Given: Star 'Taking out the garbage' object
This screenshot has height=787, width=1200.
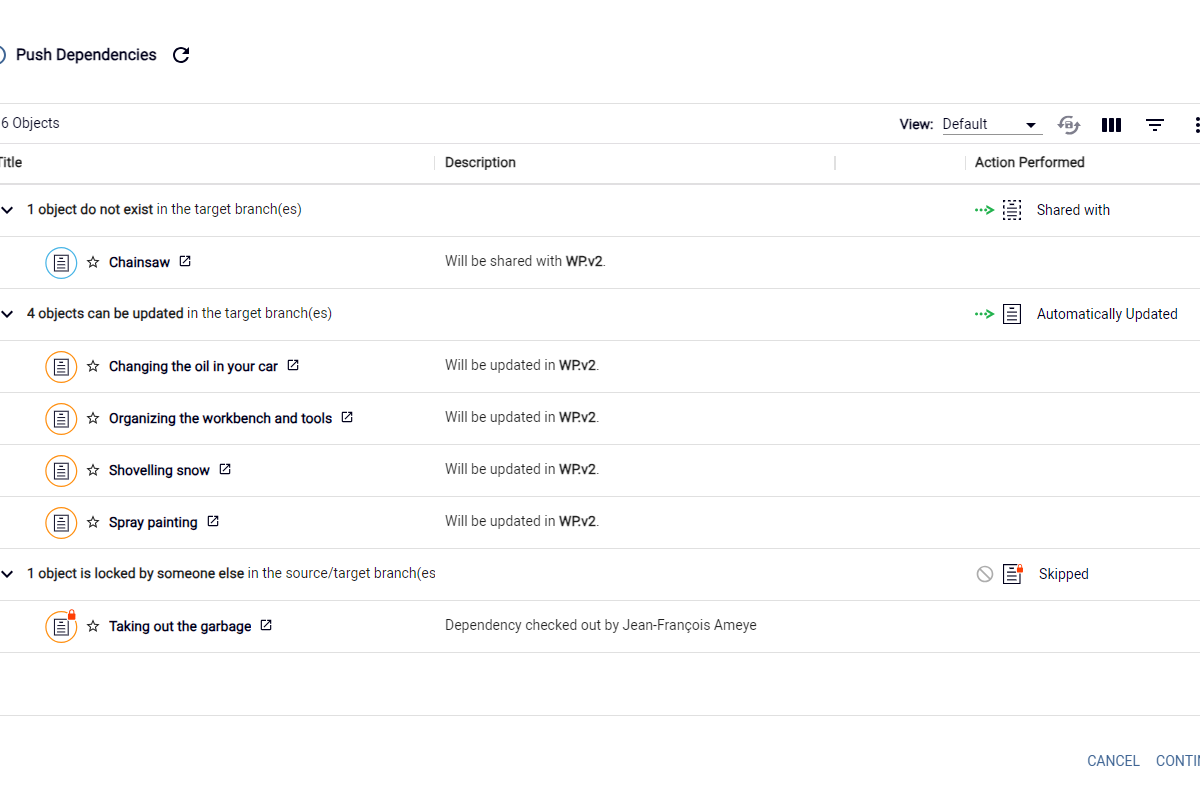Looking at the screenshot, I should click(93, 626).
